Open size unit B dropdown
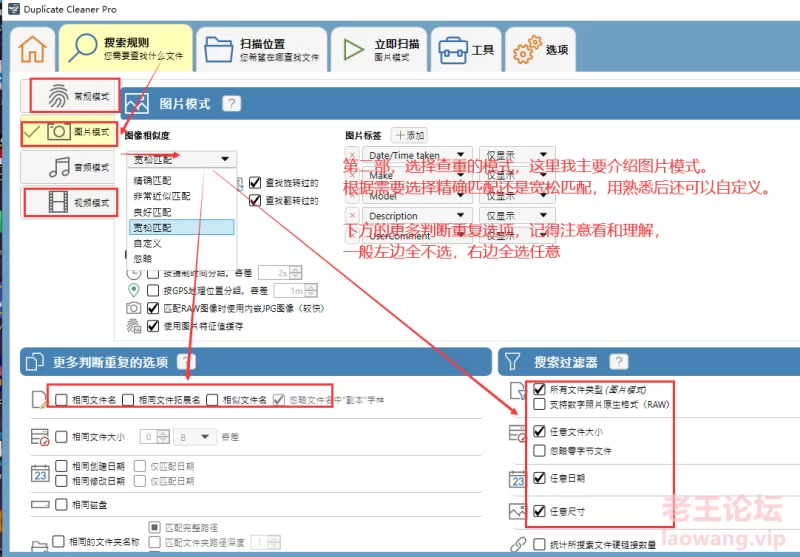 coord(195,437)
